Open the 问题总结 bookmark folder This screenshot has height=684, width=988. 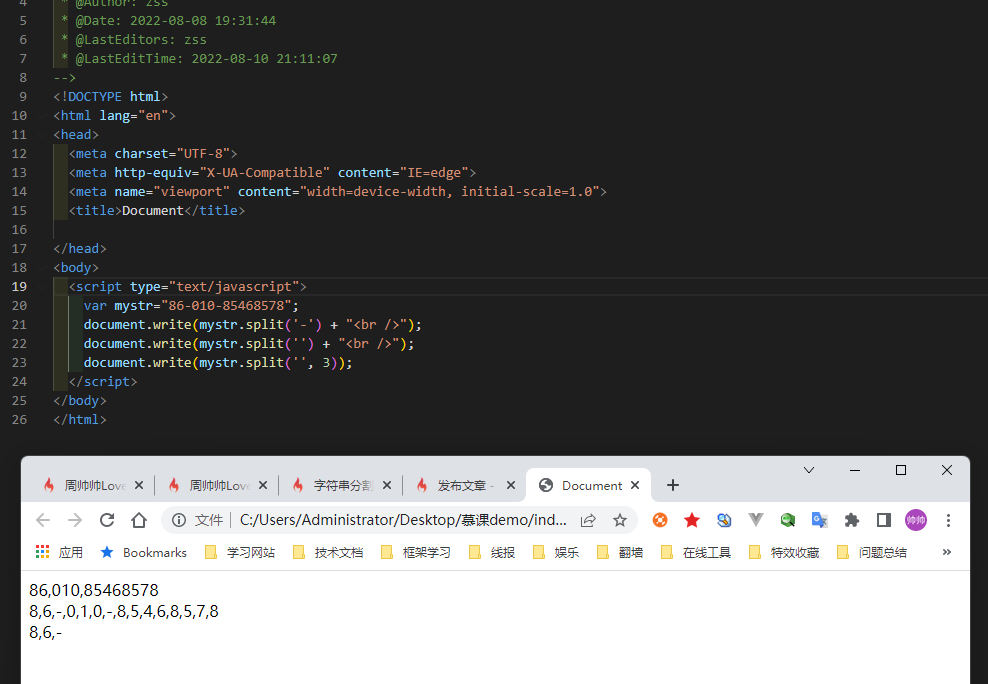point(871,552)
